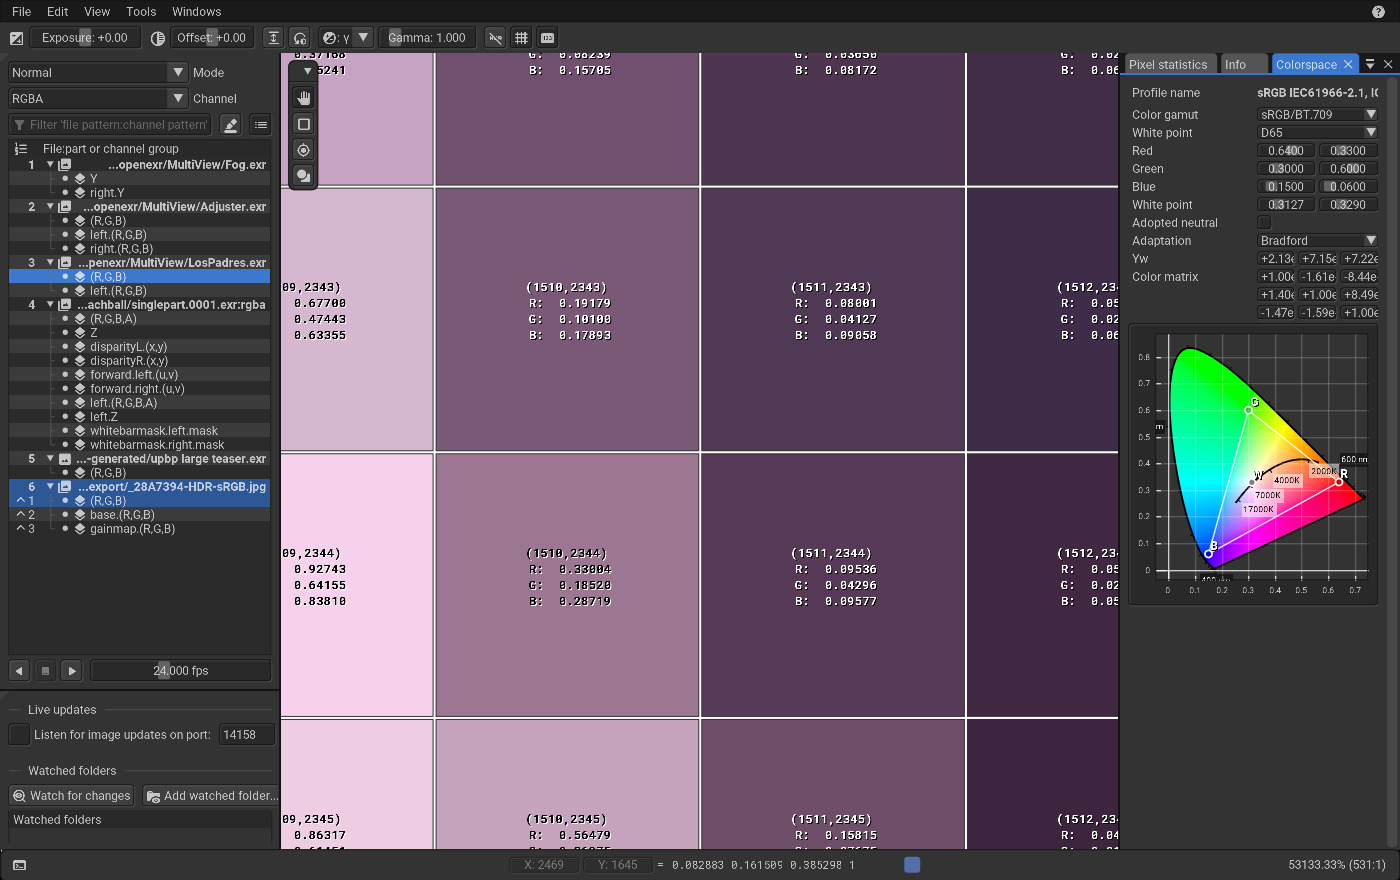This screenshot has width=1400, height=880.
Task: Open the Mode dropdown set to Normal
Action: 98,73
